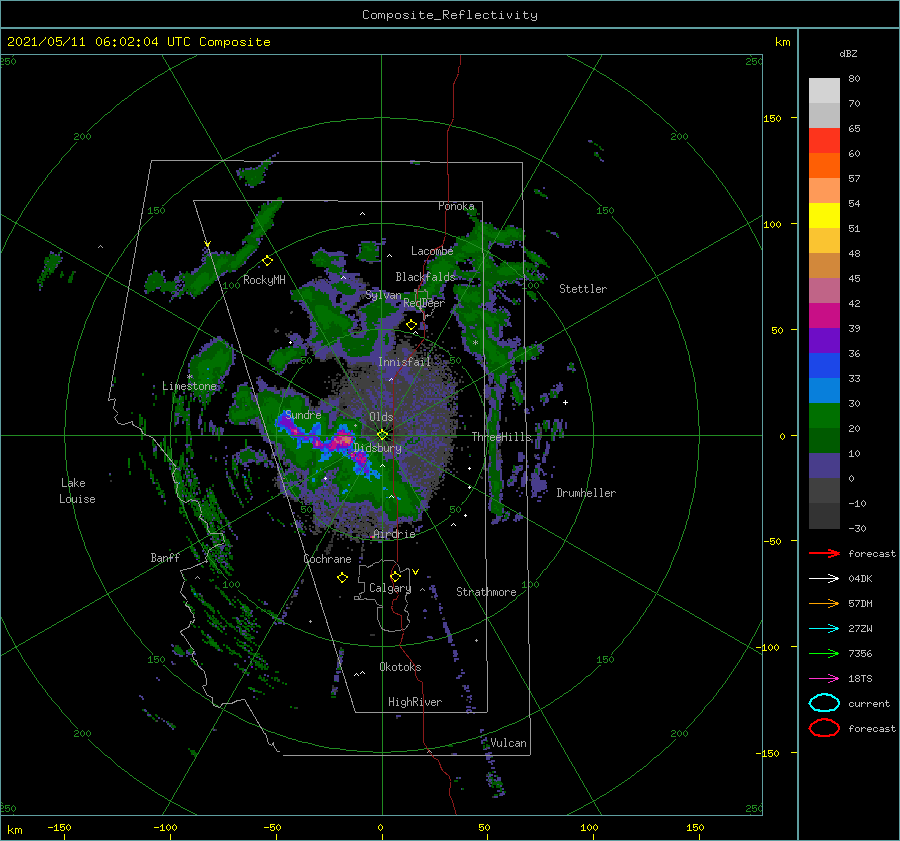Pick the red 65–60 dBZ color swatch
The height and width of the screenshot is (841, 900).
(x=824, y=141)
